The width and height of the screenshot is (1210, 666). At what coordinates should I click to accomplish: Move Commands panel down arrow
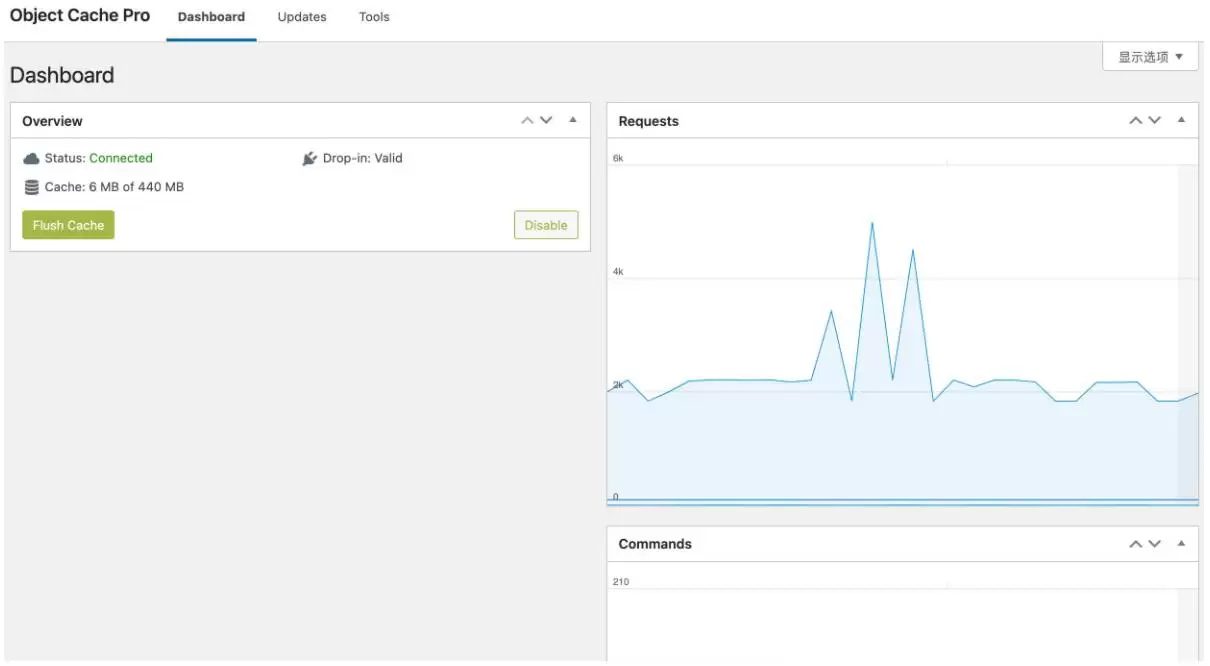[1154, 544]
